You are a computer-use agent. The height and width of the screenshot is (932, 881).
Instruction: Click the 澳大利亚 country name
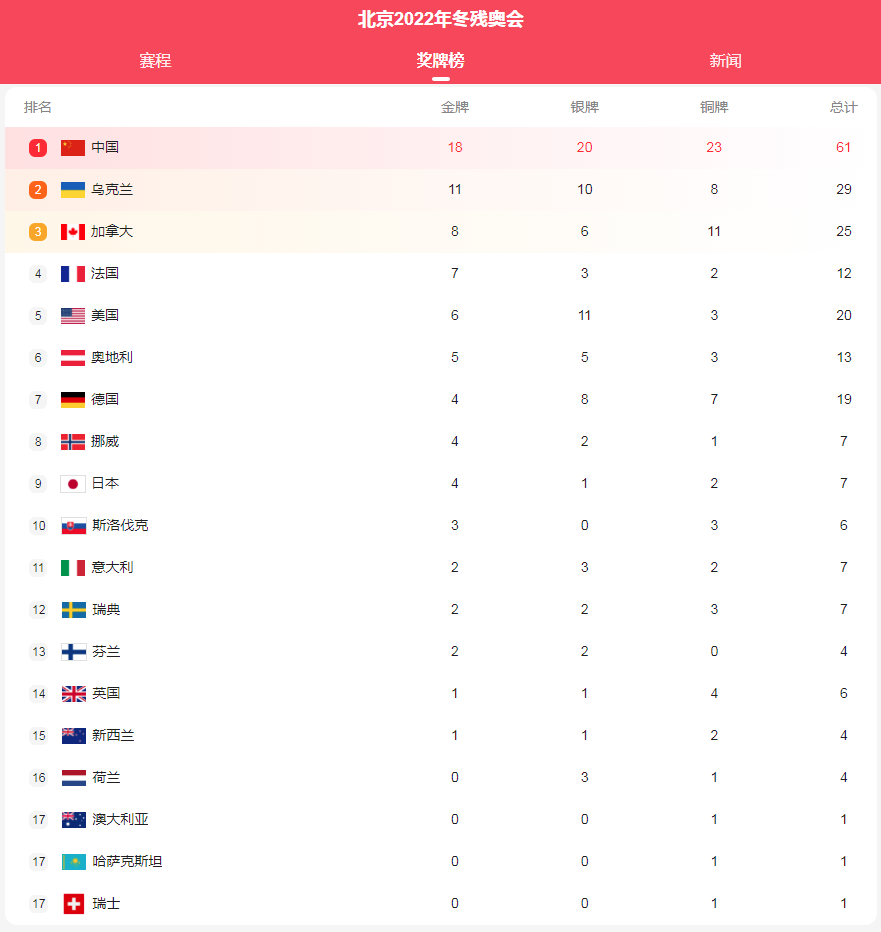click(x=120, y=820)
